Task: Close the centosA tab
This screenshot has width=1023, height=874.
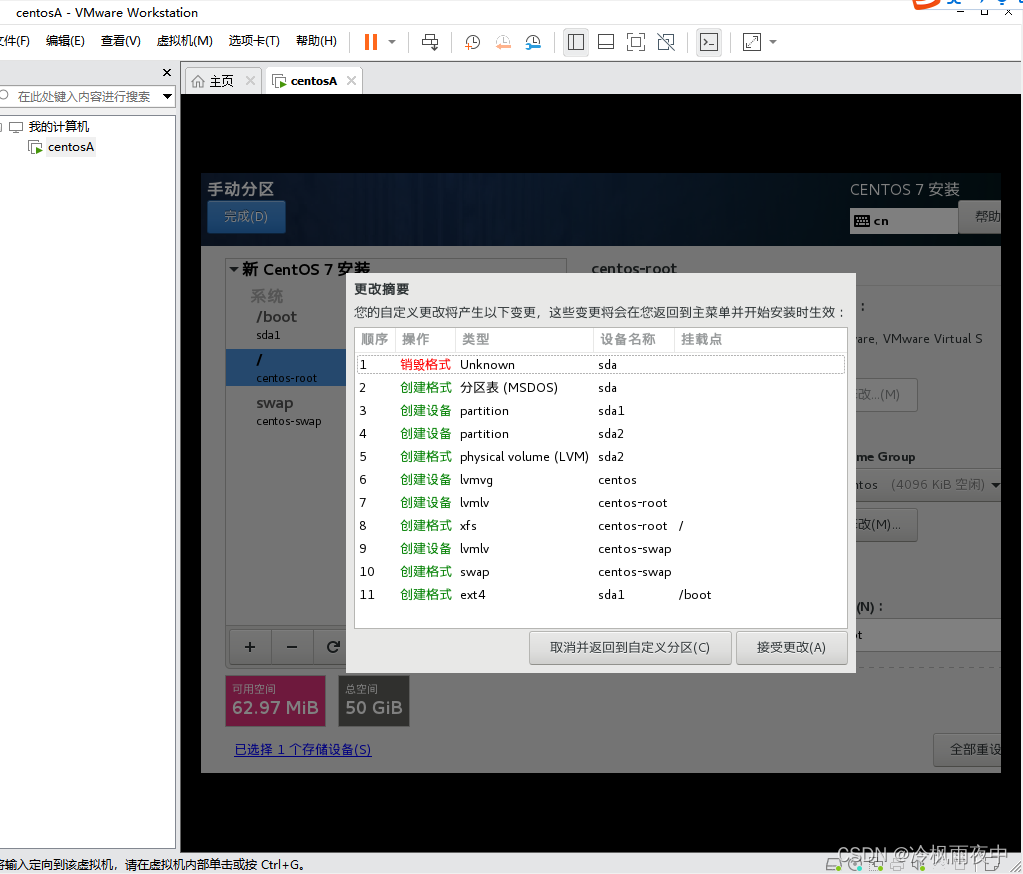Action: (352, 80)
